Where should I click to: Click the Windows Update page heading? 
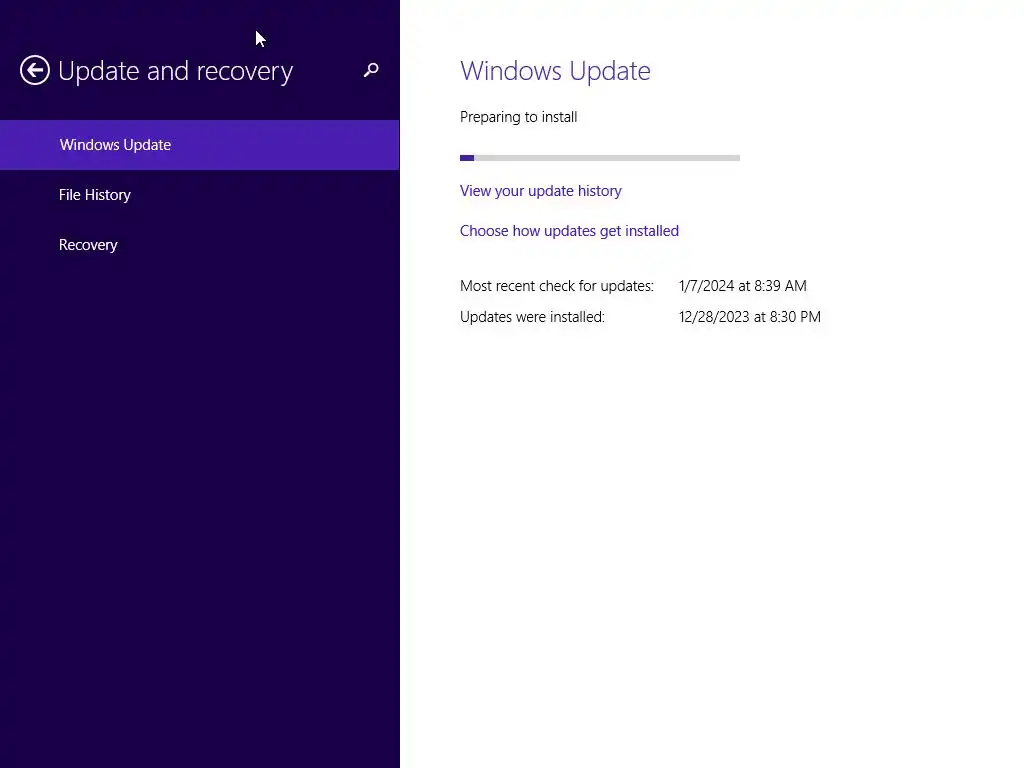[x=555, y=71]
